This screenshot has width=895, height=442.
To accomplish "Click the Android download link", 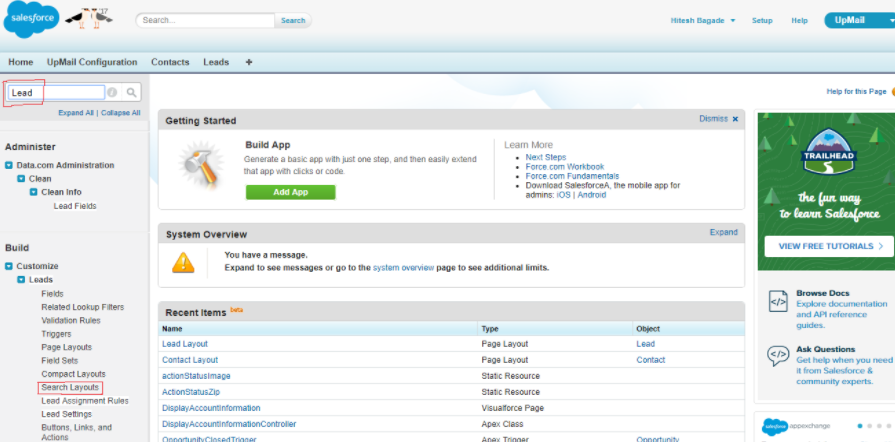I will click(x=591, y=195).
